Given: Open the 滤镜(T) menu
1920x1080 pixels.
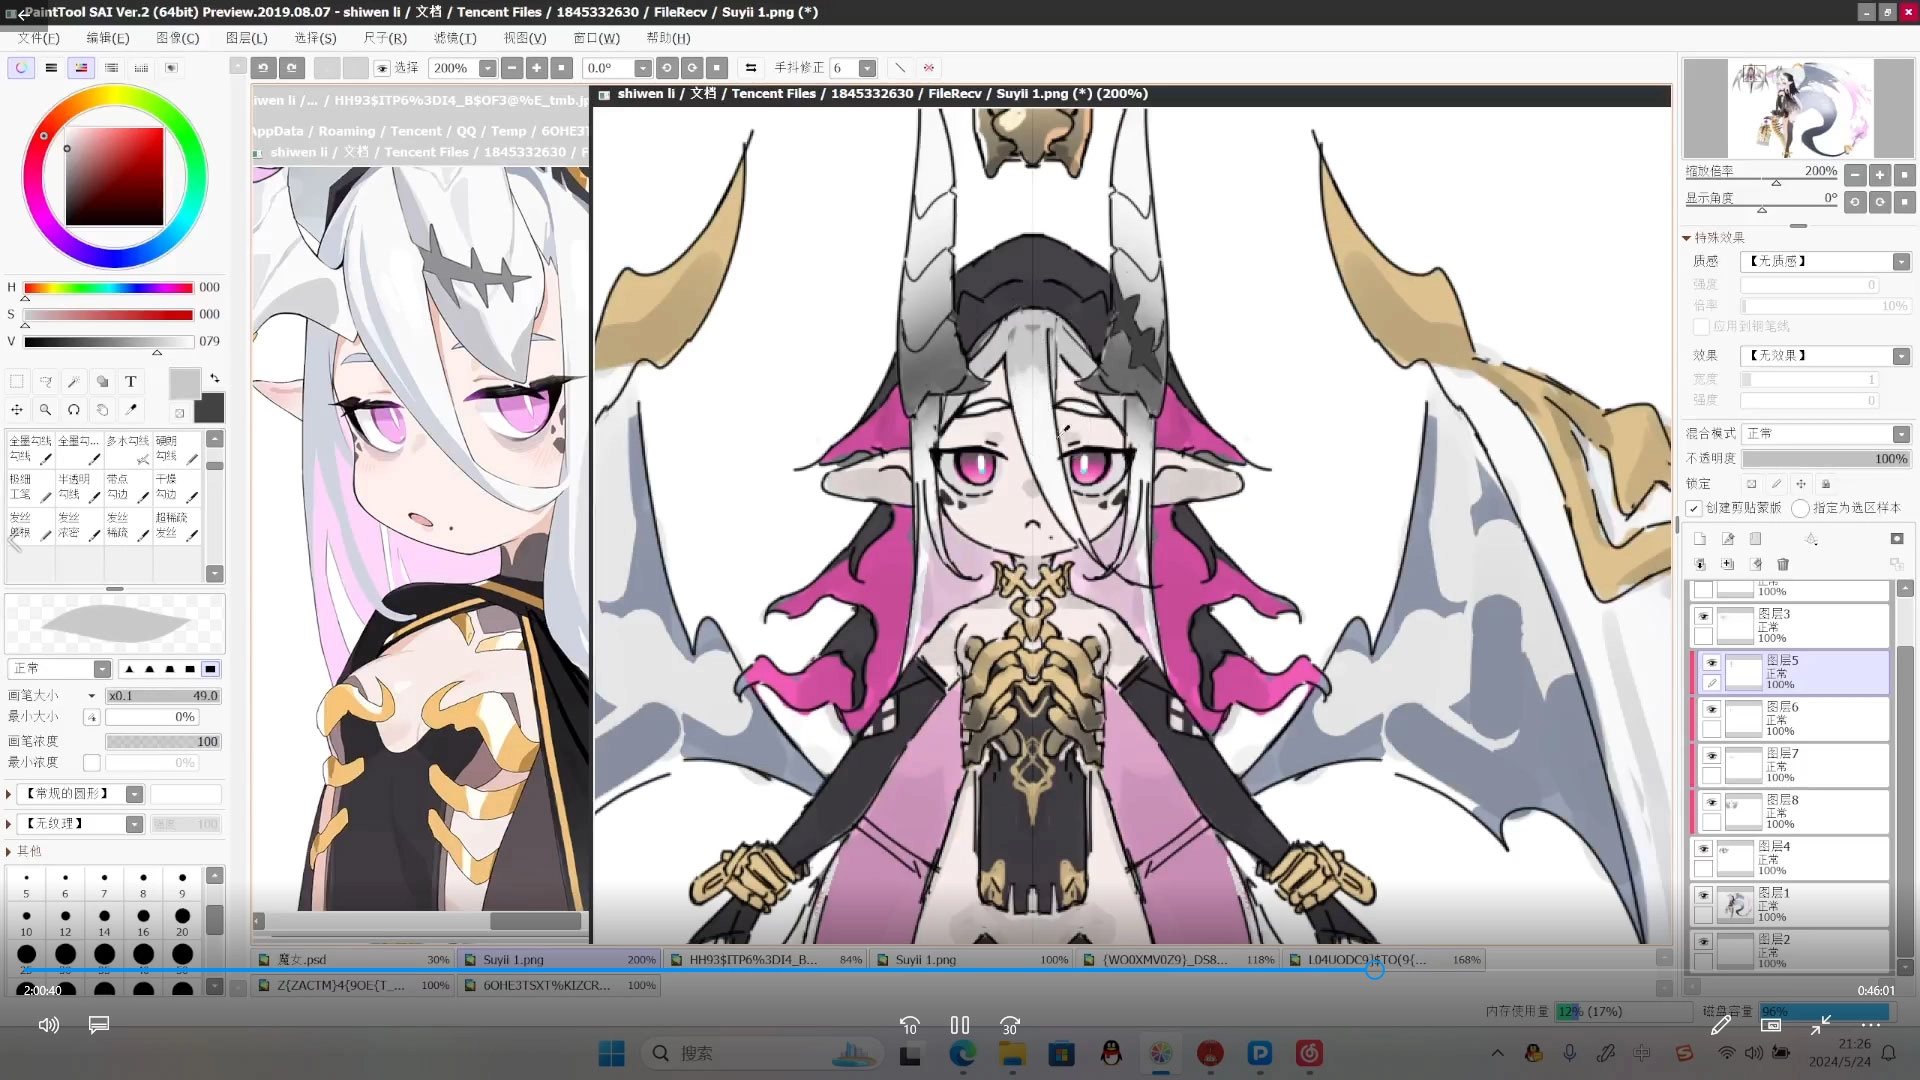Looking at the screenshot, I should (455, 38).
